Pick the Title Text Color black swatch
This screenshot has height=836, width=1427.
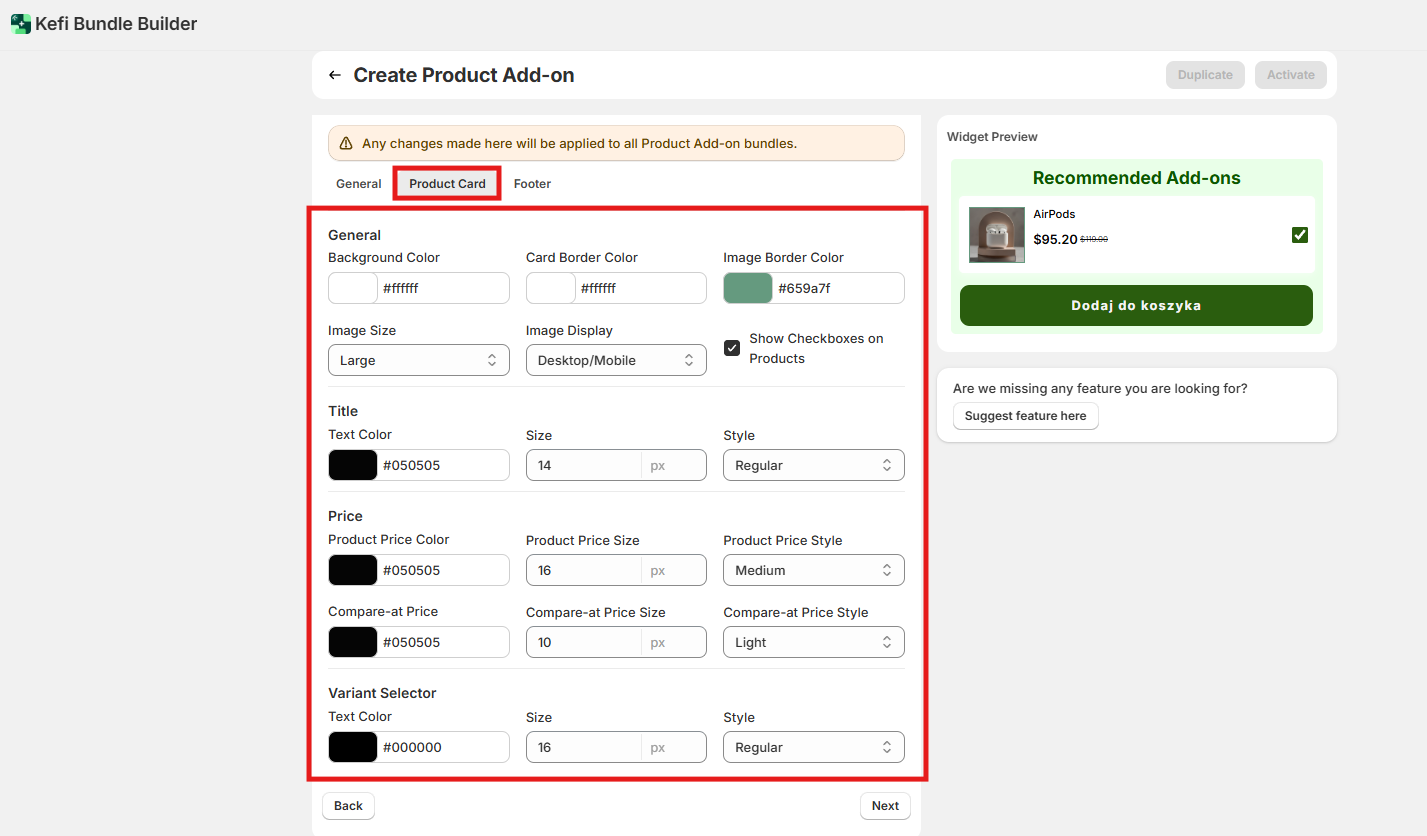point(353,465)
